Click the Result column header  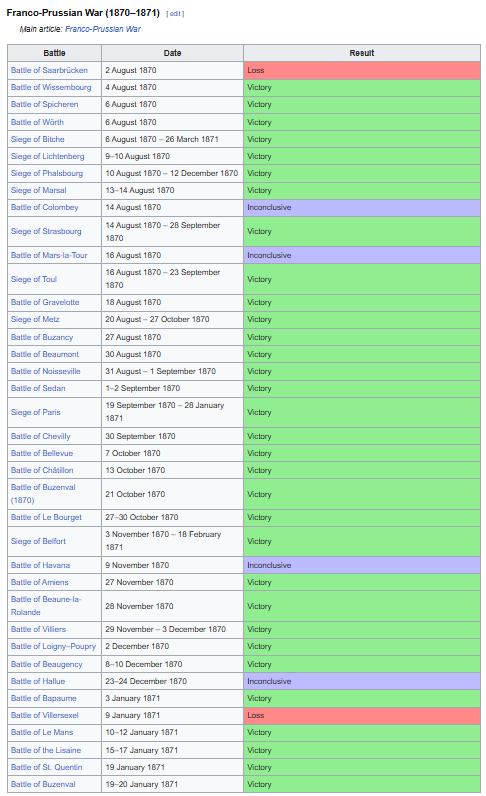362,53
